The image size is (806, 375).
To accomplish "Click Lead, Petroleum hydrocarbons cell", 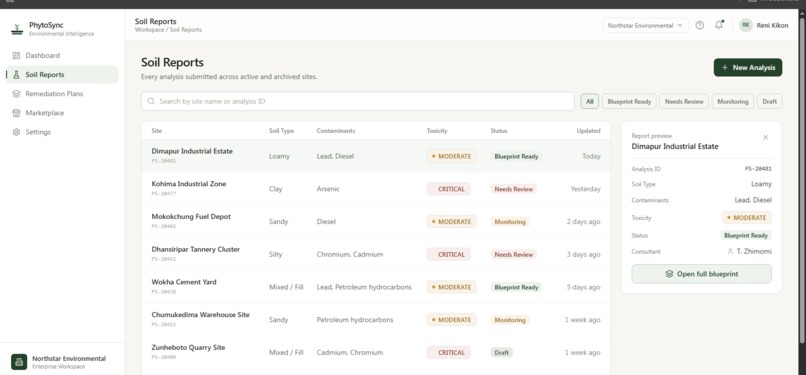I will pos(364,287).
